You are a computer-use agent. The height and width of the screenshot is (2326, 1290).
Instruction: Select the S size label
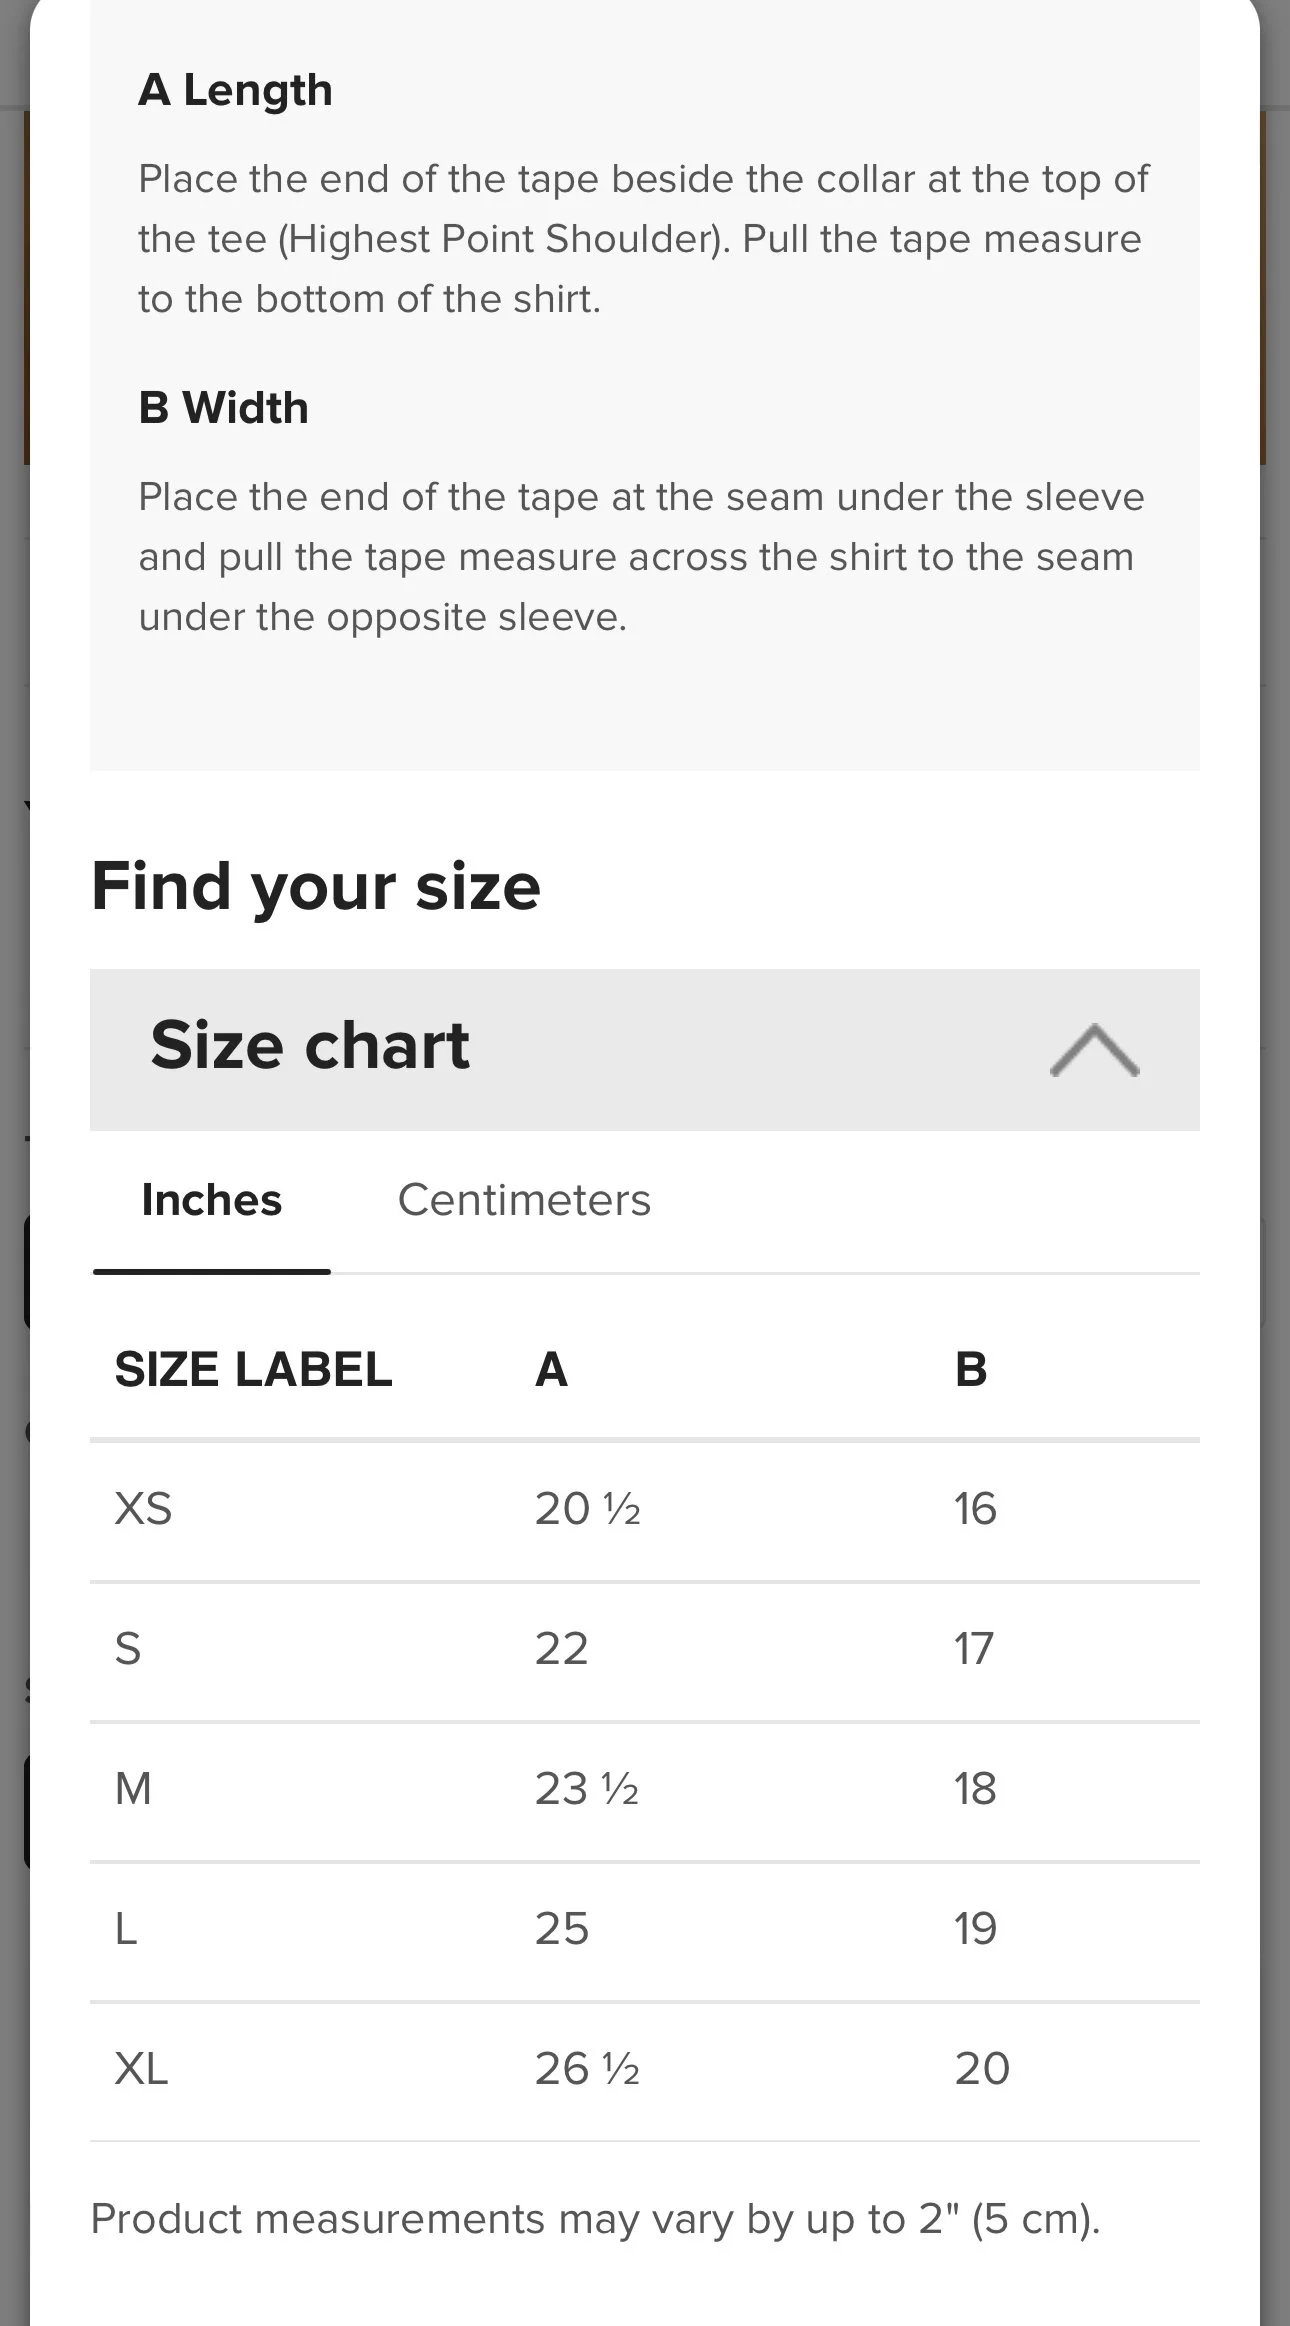pos(128,1649)
